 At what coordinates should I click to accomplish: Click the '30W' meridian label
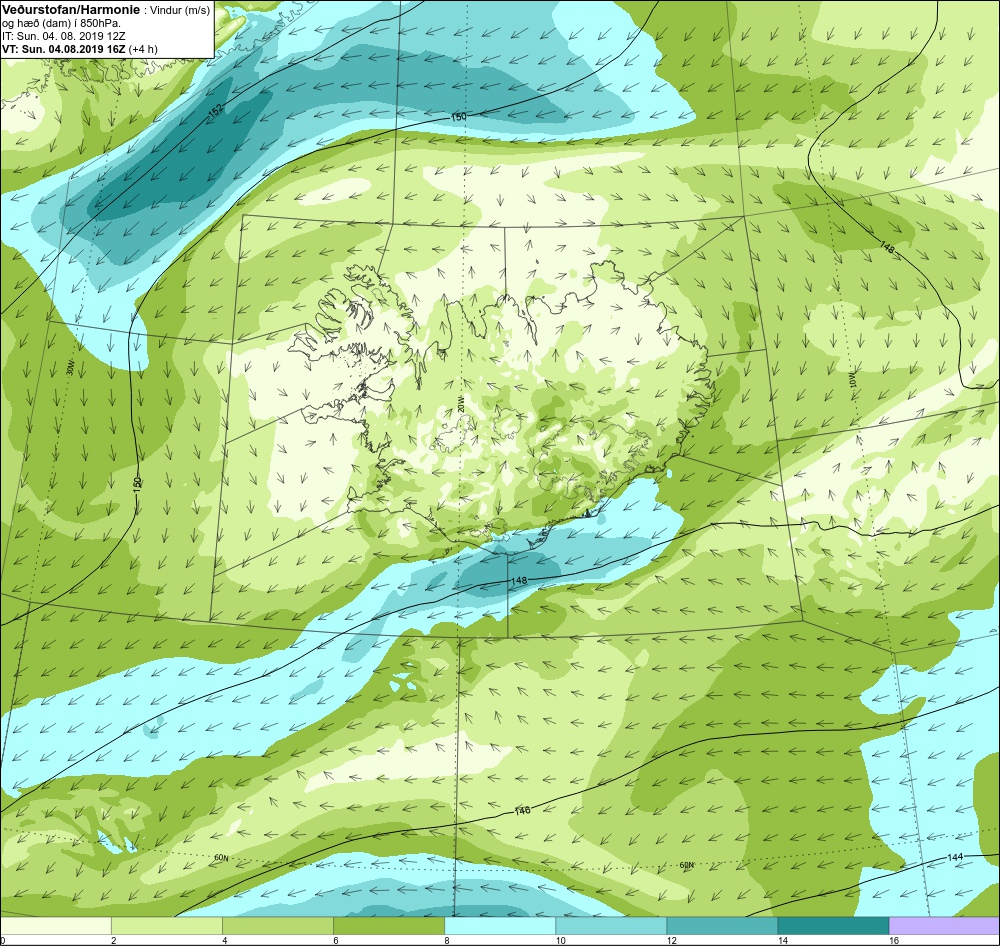70,368
